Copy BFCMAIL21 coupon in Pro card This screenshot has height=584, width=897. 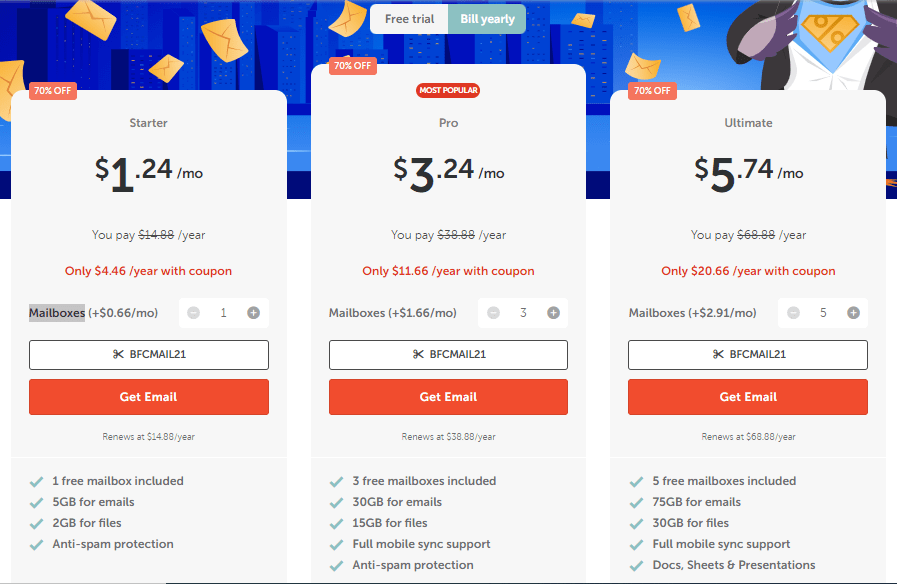point(448,355)
